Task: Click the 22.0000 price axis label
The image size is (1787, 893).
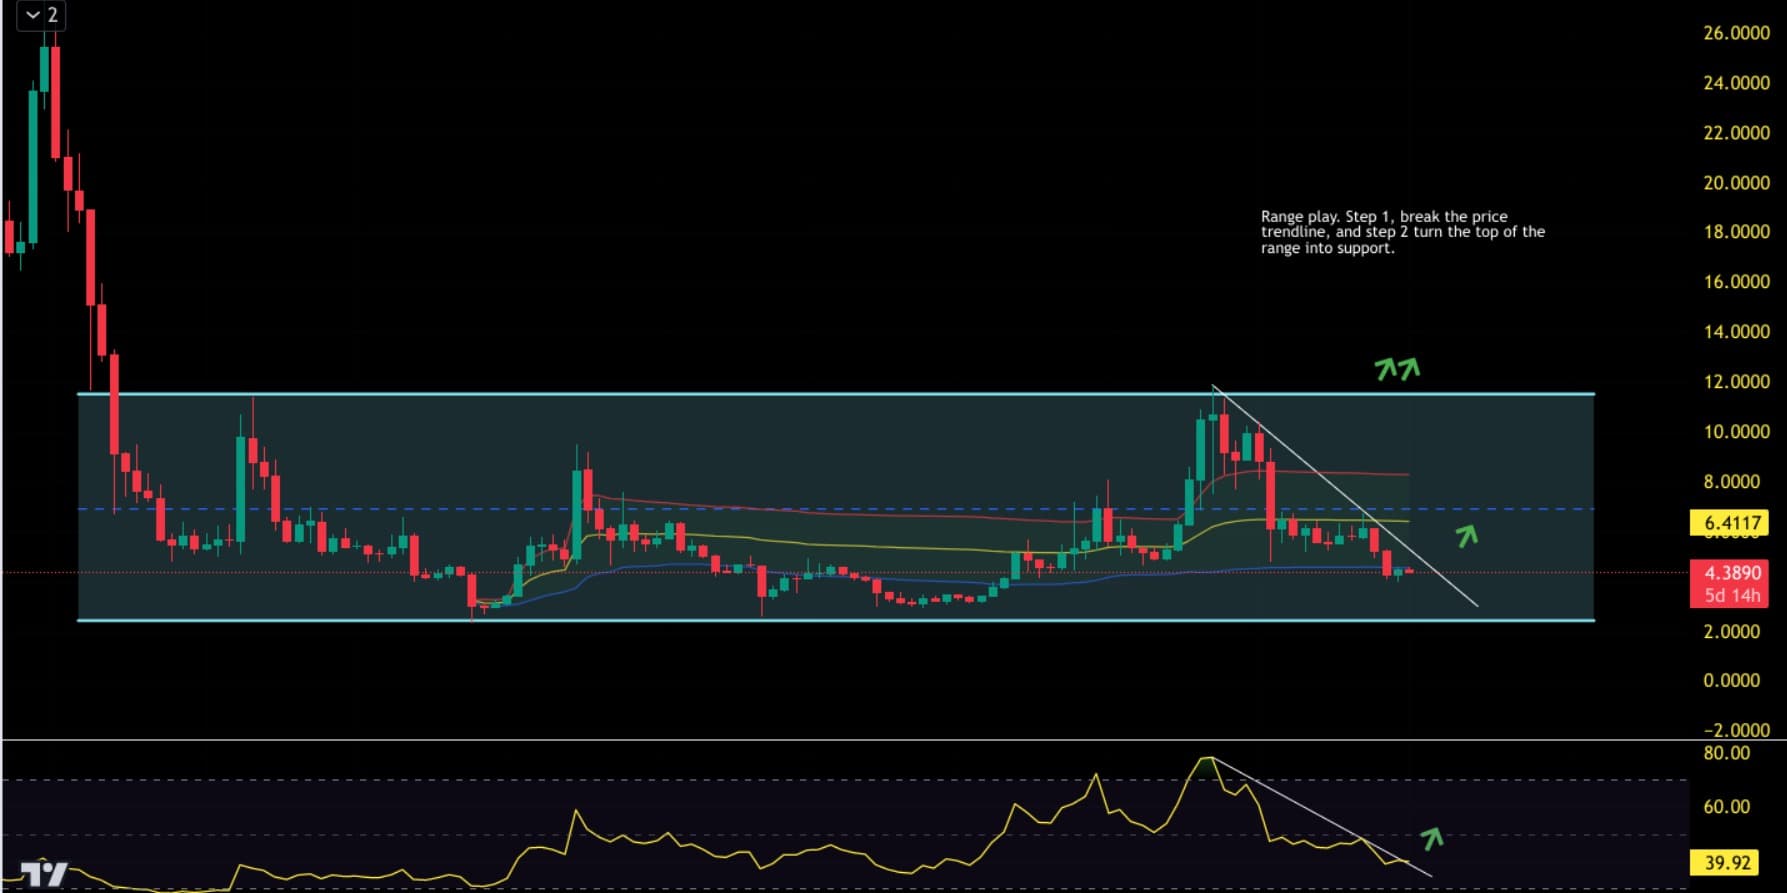Action: [x=1736, y=133]
